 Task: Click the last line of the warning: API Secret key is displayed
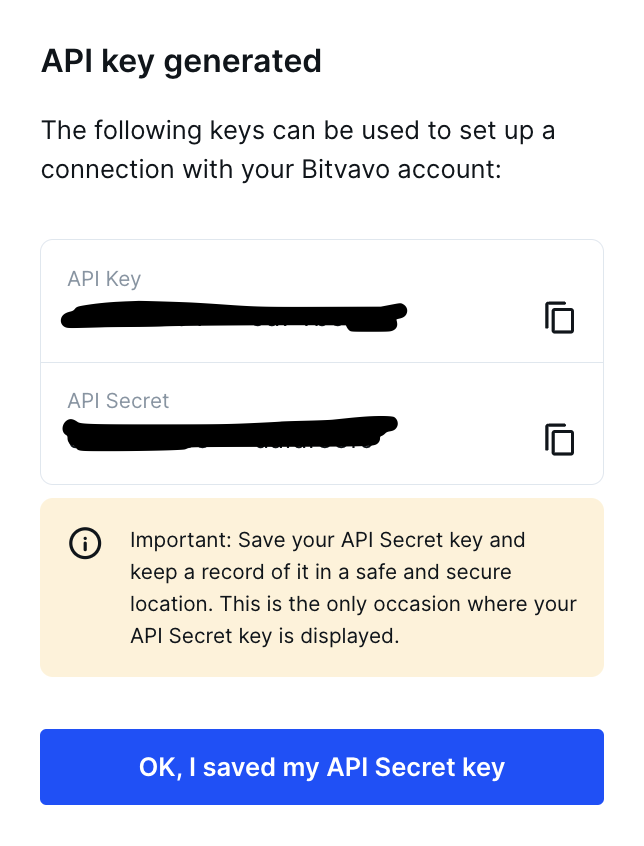[x=264, y=636]
